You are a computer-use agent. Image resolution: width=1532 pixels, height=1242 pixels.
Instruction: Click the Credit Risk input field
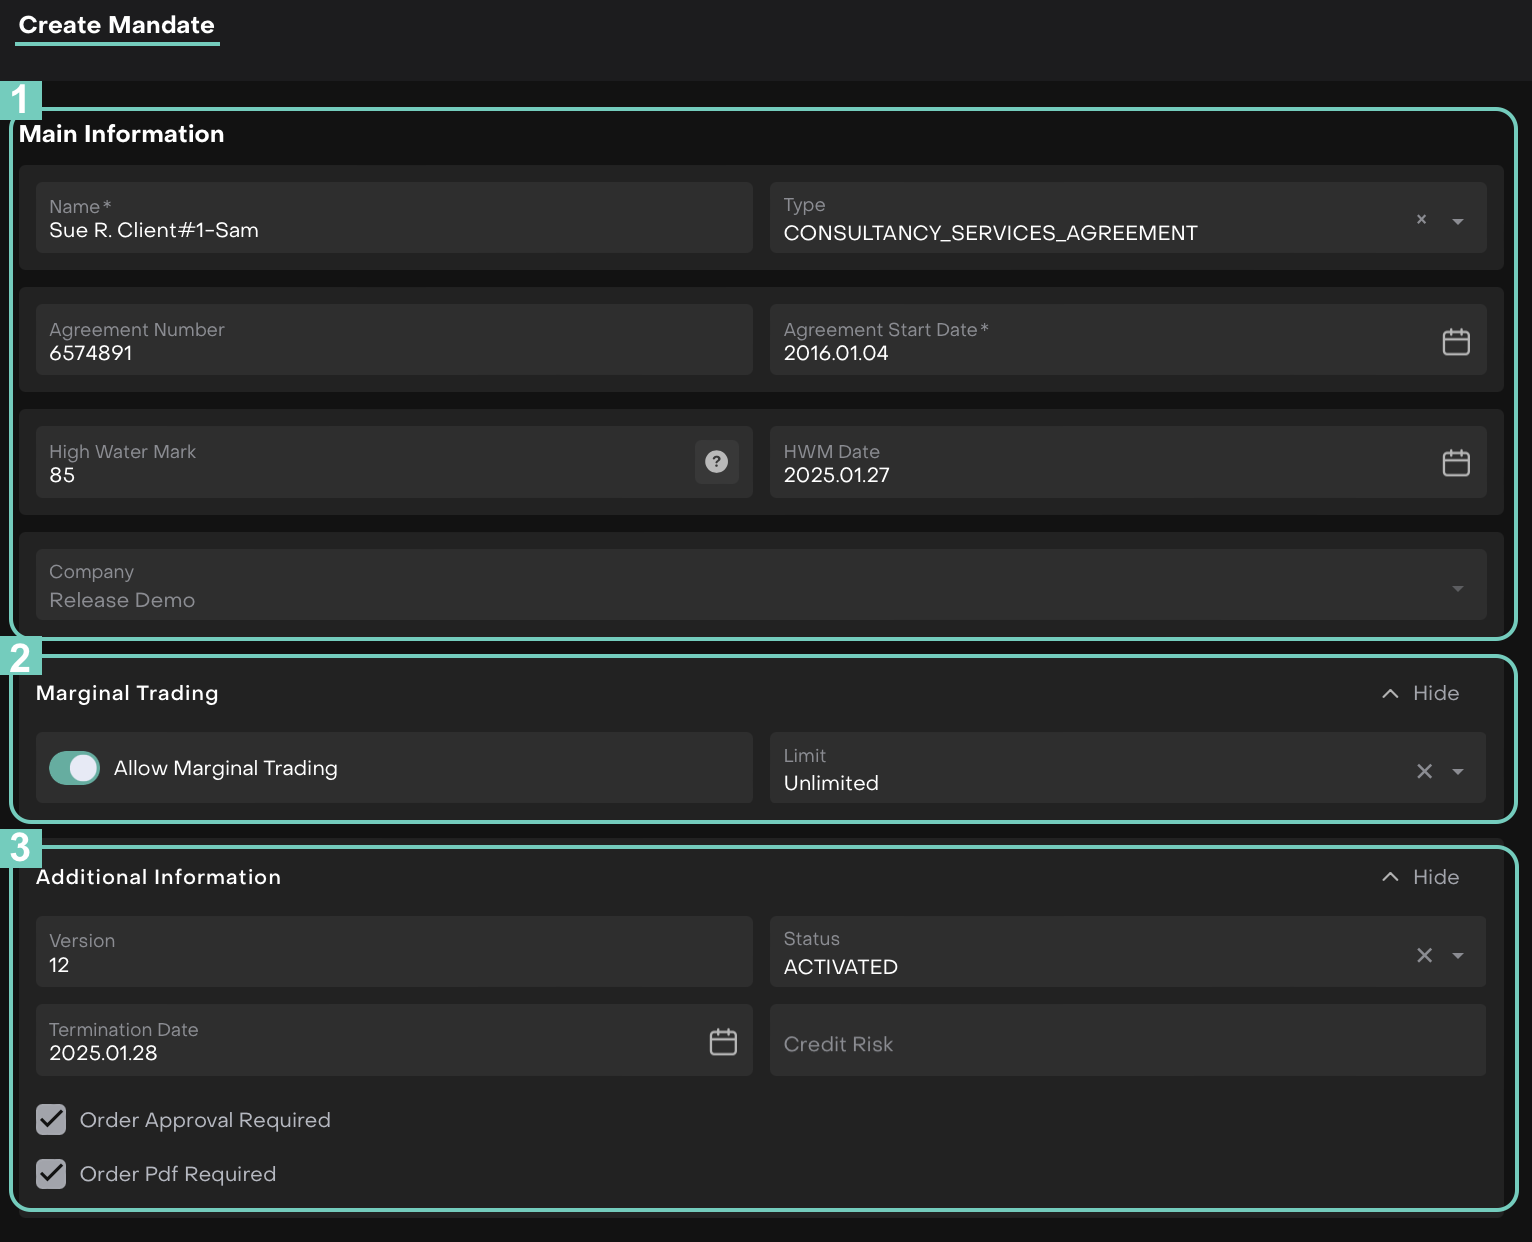1127,1043
